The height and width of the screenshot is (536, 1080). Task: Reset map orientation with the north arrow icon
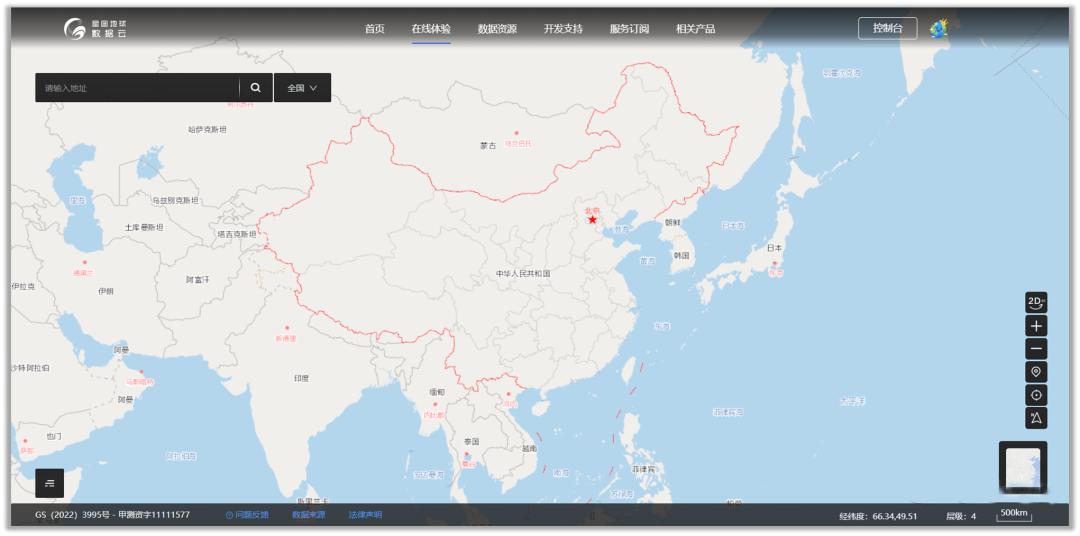coord(1036,418)
